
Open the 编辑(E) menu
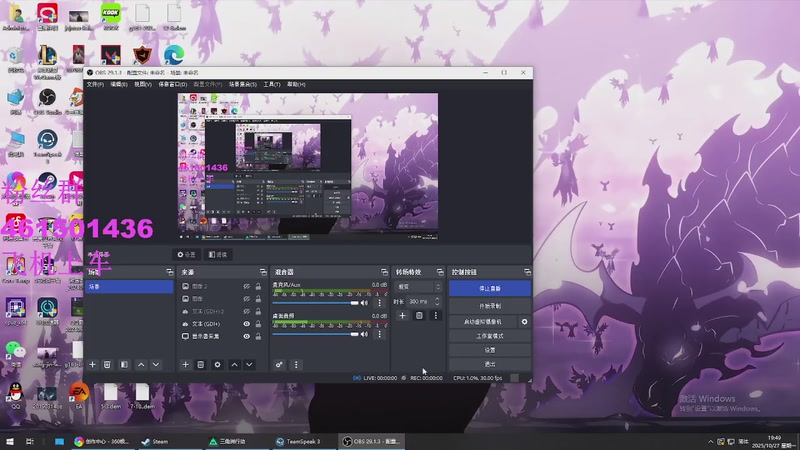(x=119, y=84)
